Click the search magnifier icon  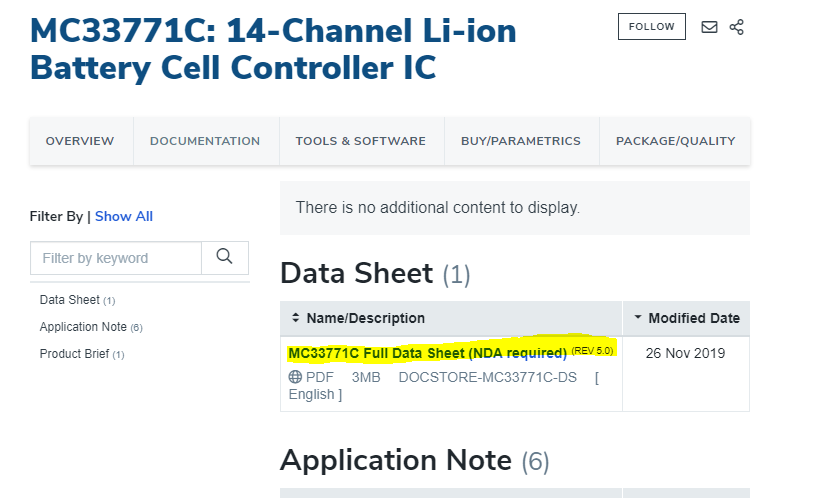[x=225, y=257]
